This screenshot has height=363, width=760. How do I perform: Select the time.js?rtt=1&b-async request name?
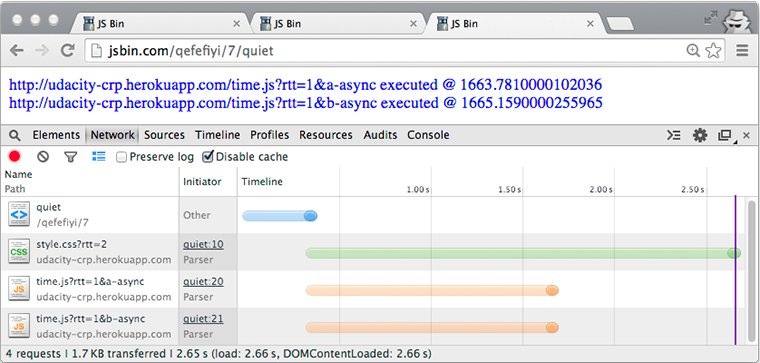(91, 319)
